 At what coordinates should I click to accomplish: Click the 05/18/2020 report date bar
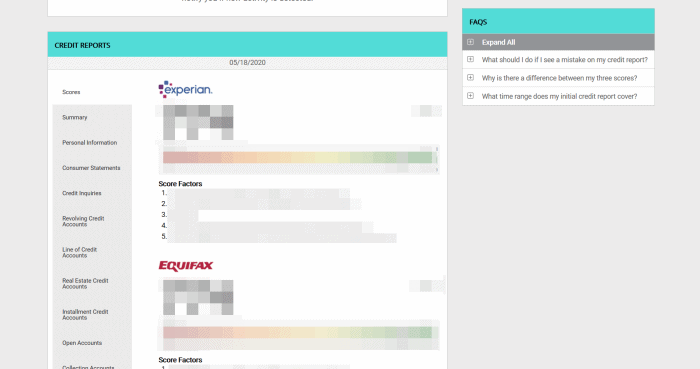(247, 63)
